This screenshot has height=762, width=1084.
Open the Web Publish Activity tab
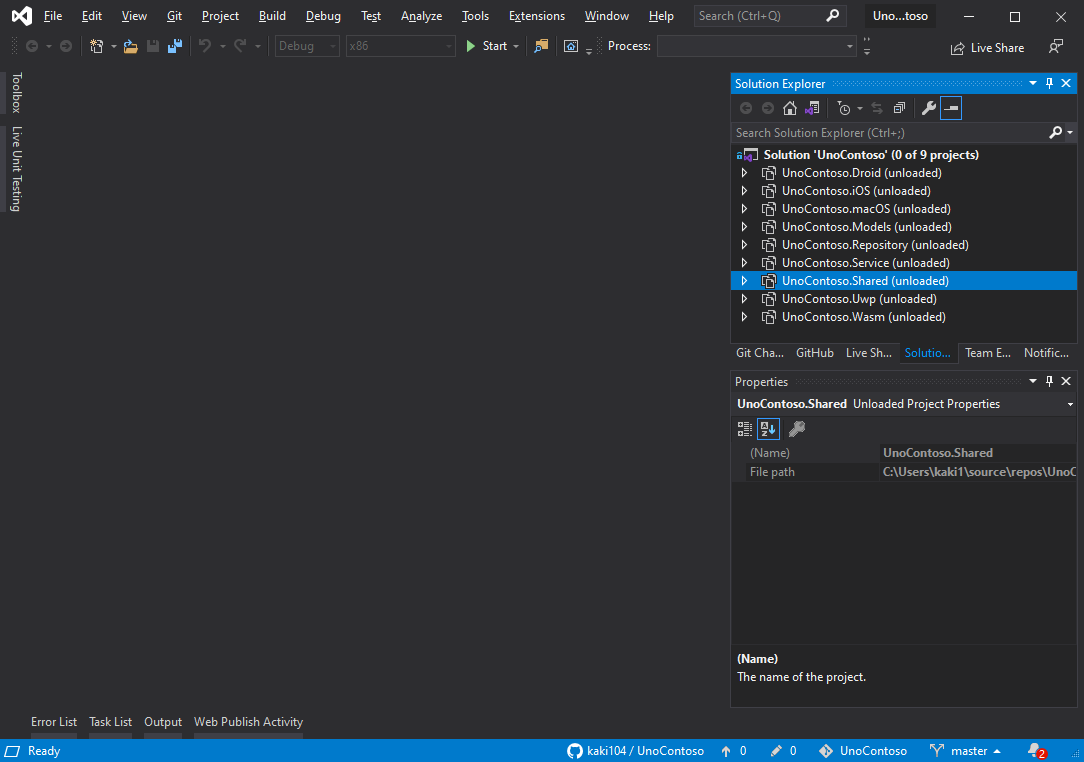tap(248, 722)
